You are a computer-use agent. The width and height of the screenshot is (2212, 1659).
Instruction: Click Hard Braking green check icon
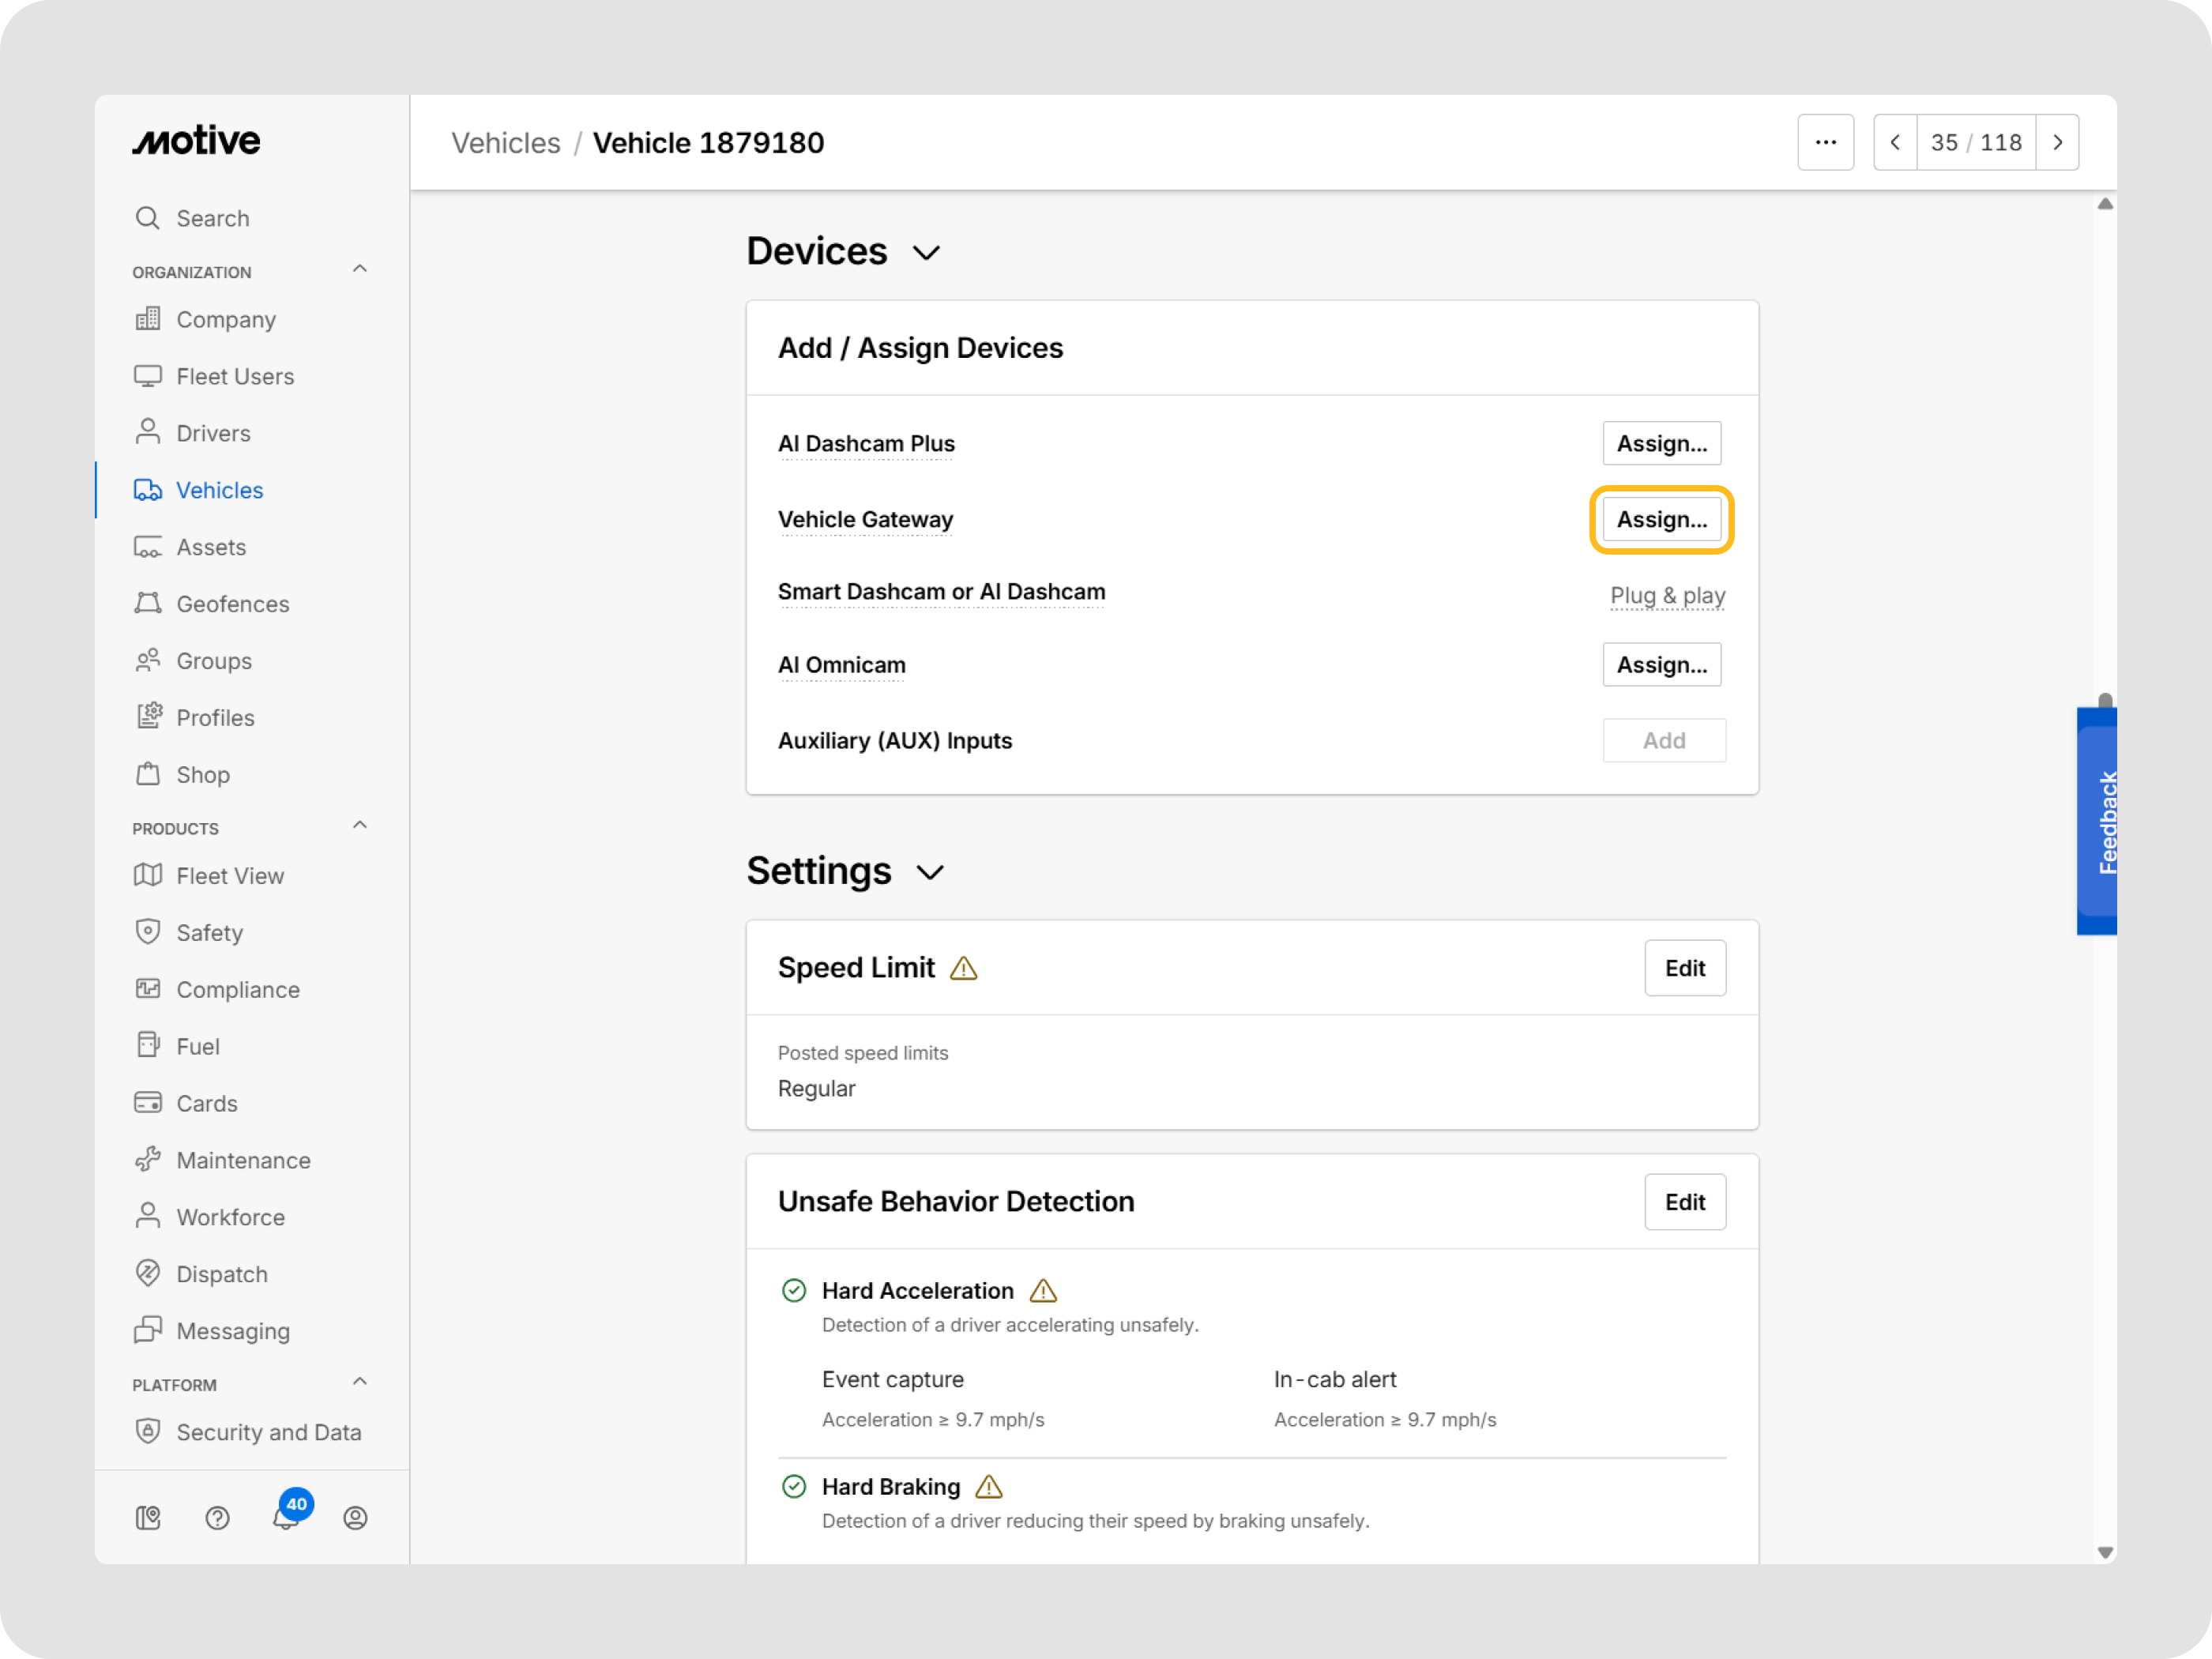click(x=794, y=1487)
